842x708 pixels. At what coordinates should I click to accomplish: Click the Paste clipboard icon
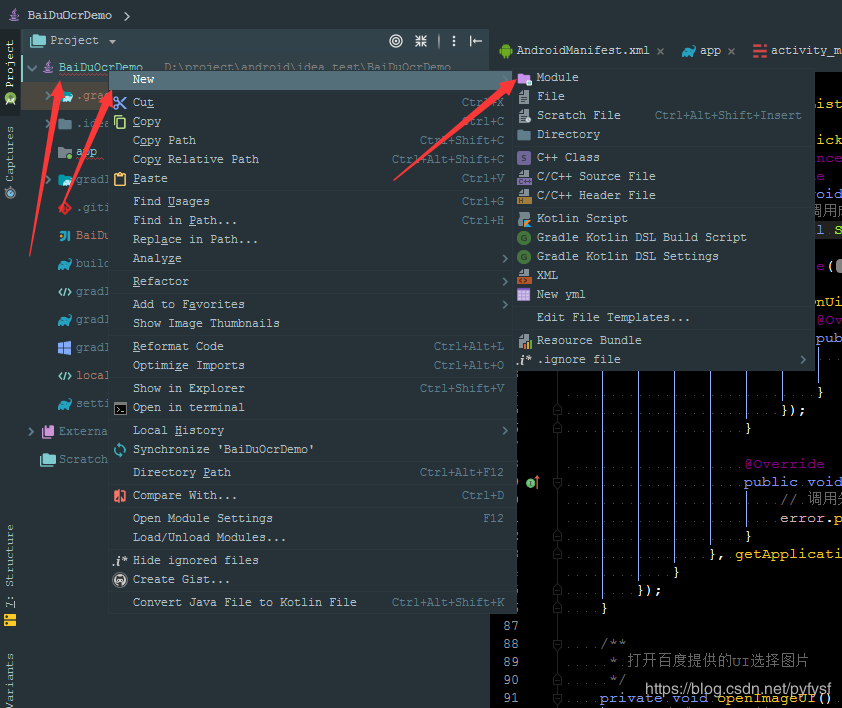pos(120,179)
